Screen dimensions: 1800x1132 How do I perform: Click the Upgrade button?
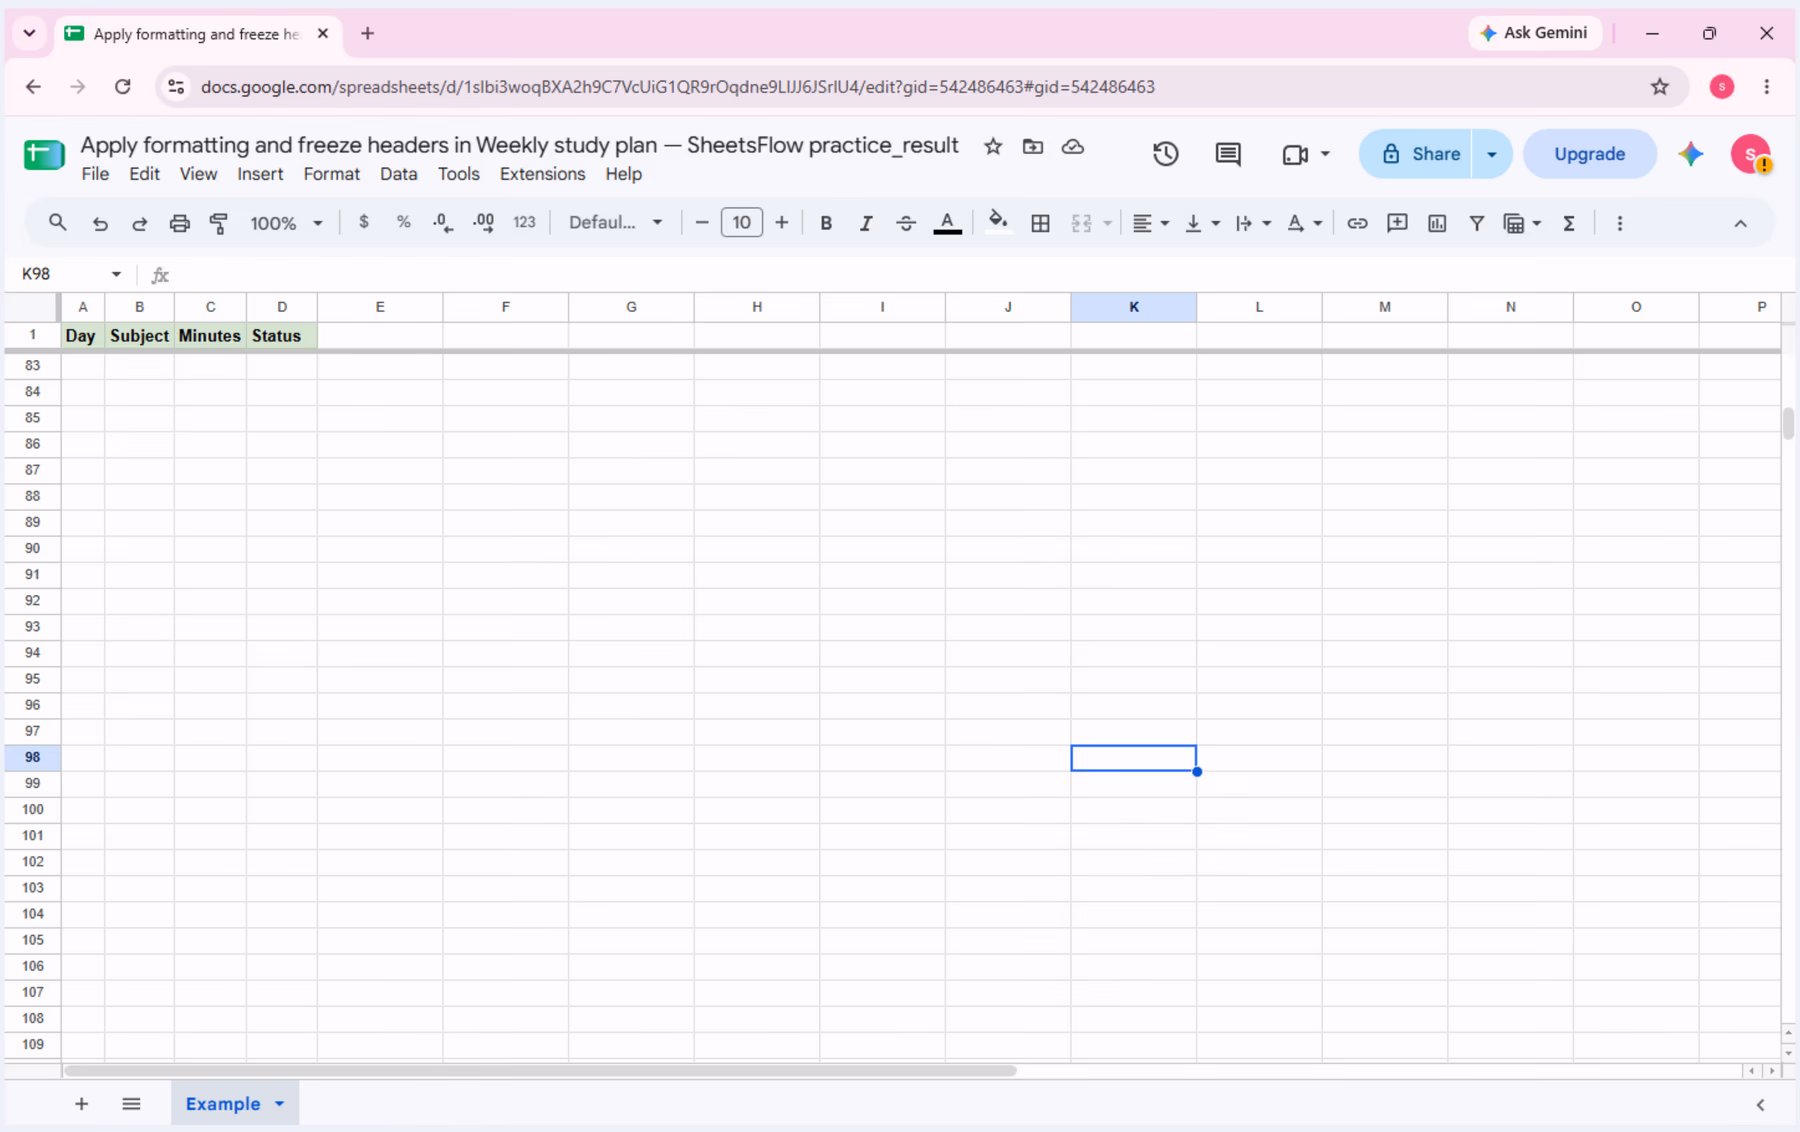point(1589,154)
